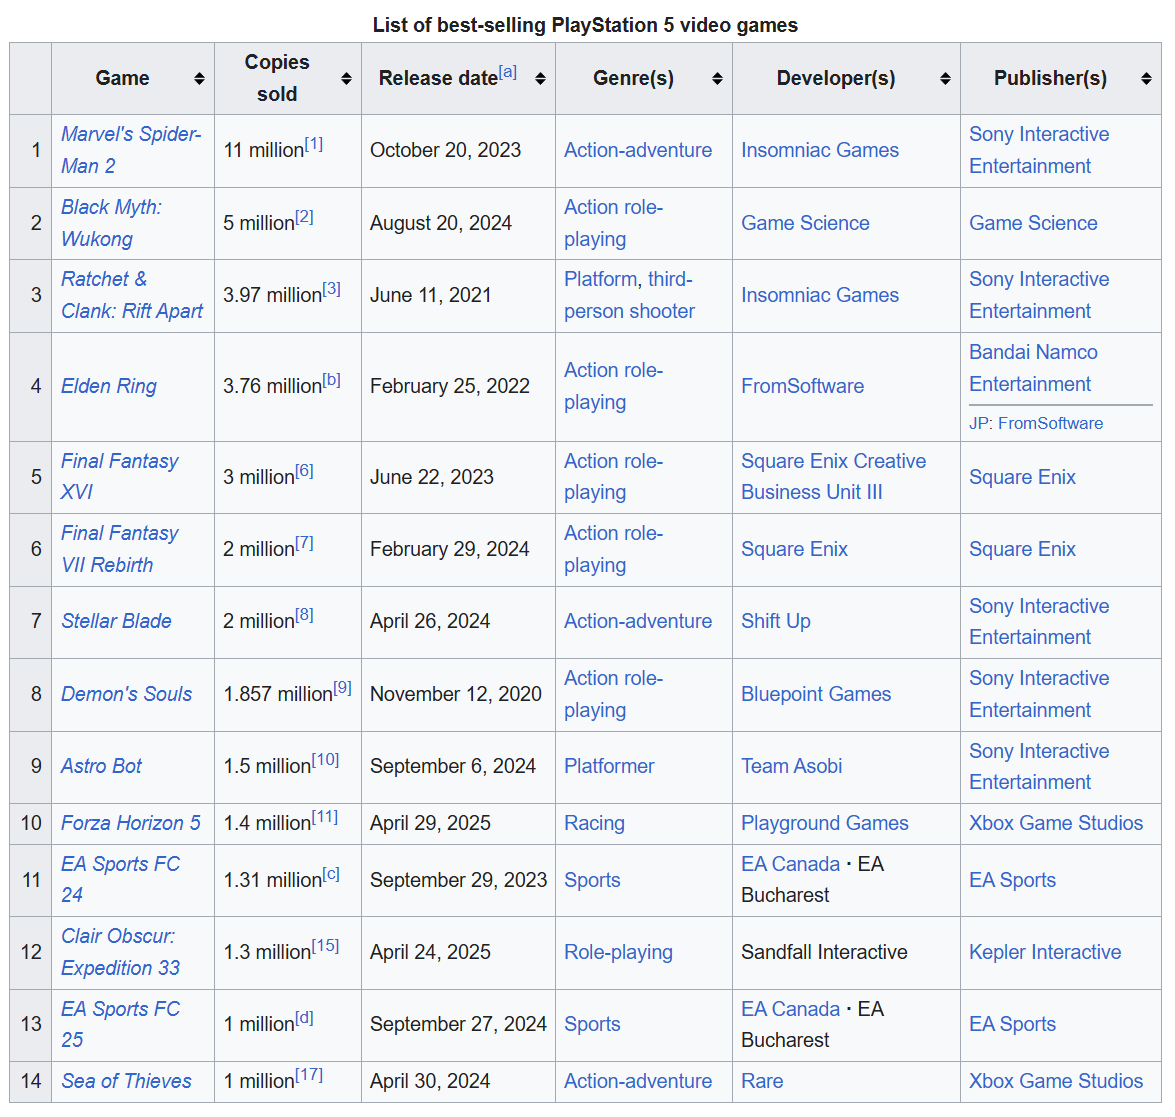This screenshot has width=1175, height=1117.
Task: Open Marvel's Spider-Man 2 article
Action: [131, 150]
